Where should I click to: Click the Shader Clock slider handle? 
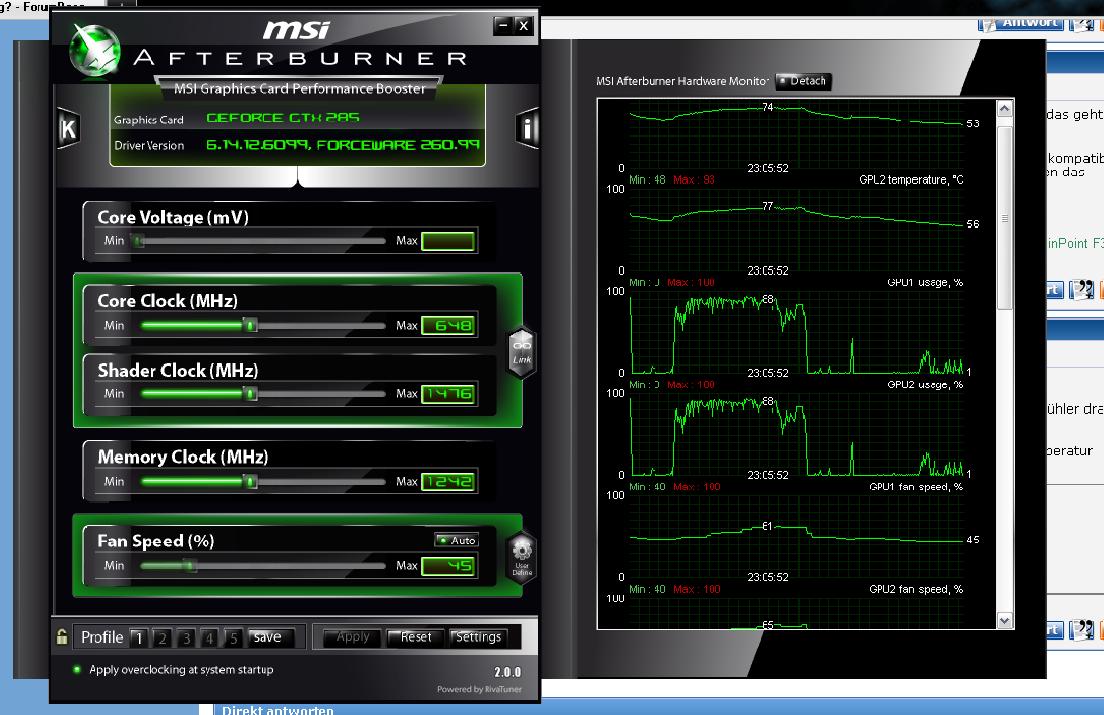pyautogui.click(x=250, y=393)
